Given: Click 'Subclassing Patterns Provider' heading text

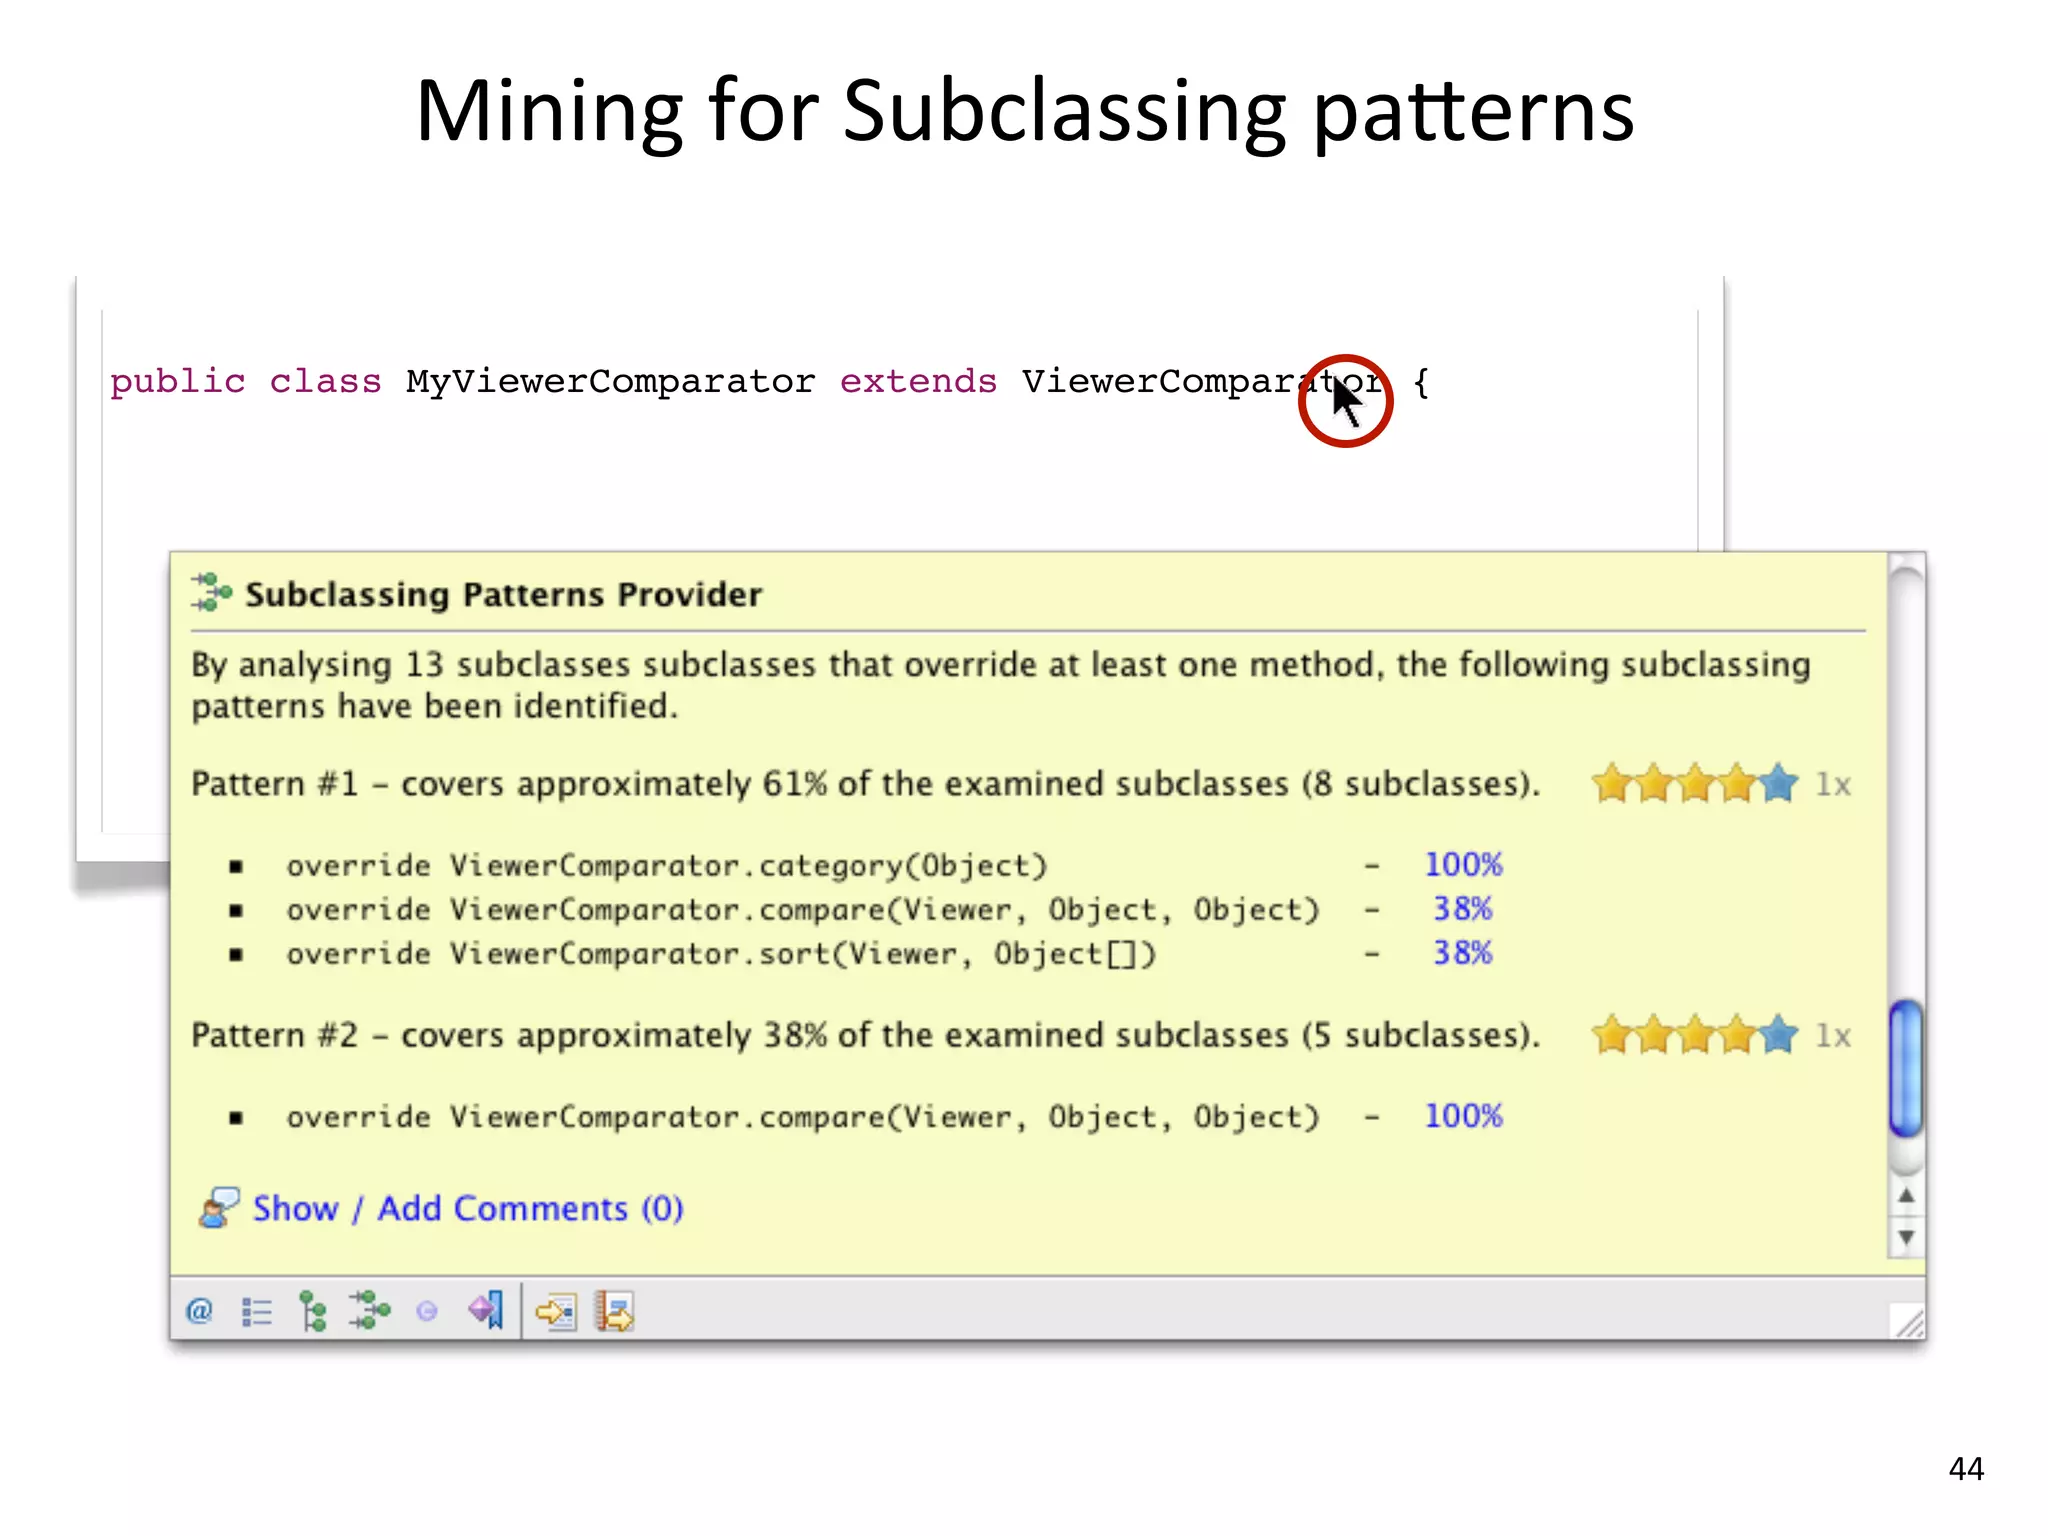Looking at the screenshot, I should 504,595.
